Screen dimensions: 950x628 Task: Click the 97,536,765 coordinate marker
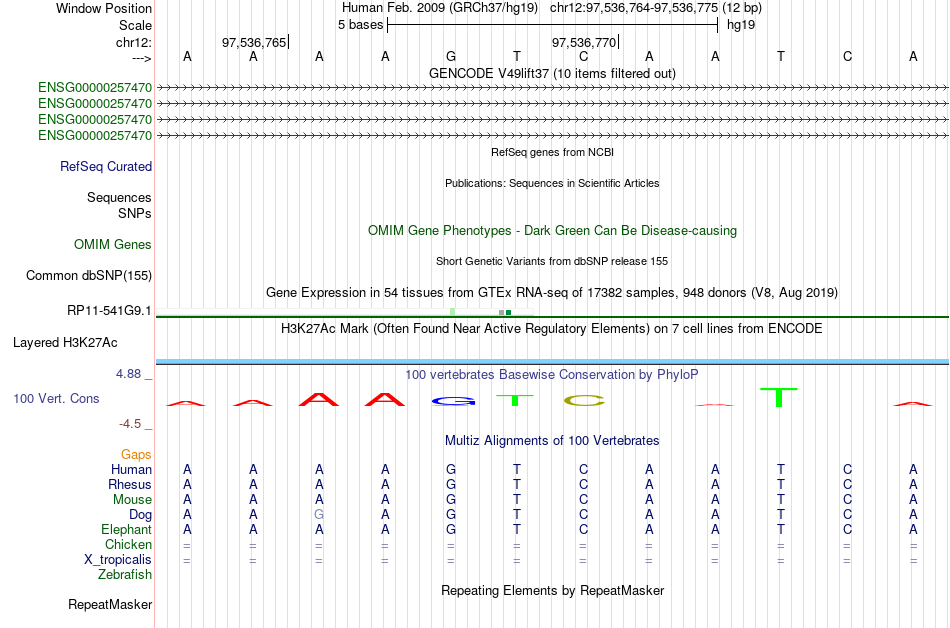[254, 42]
